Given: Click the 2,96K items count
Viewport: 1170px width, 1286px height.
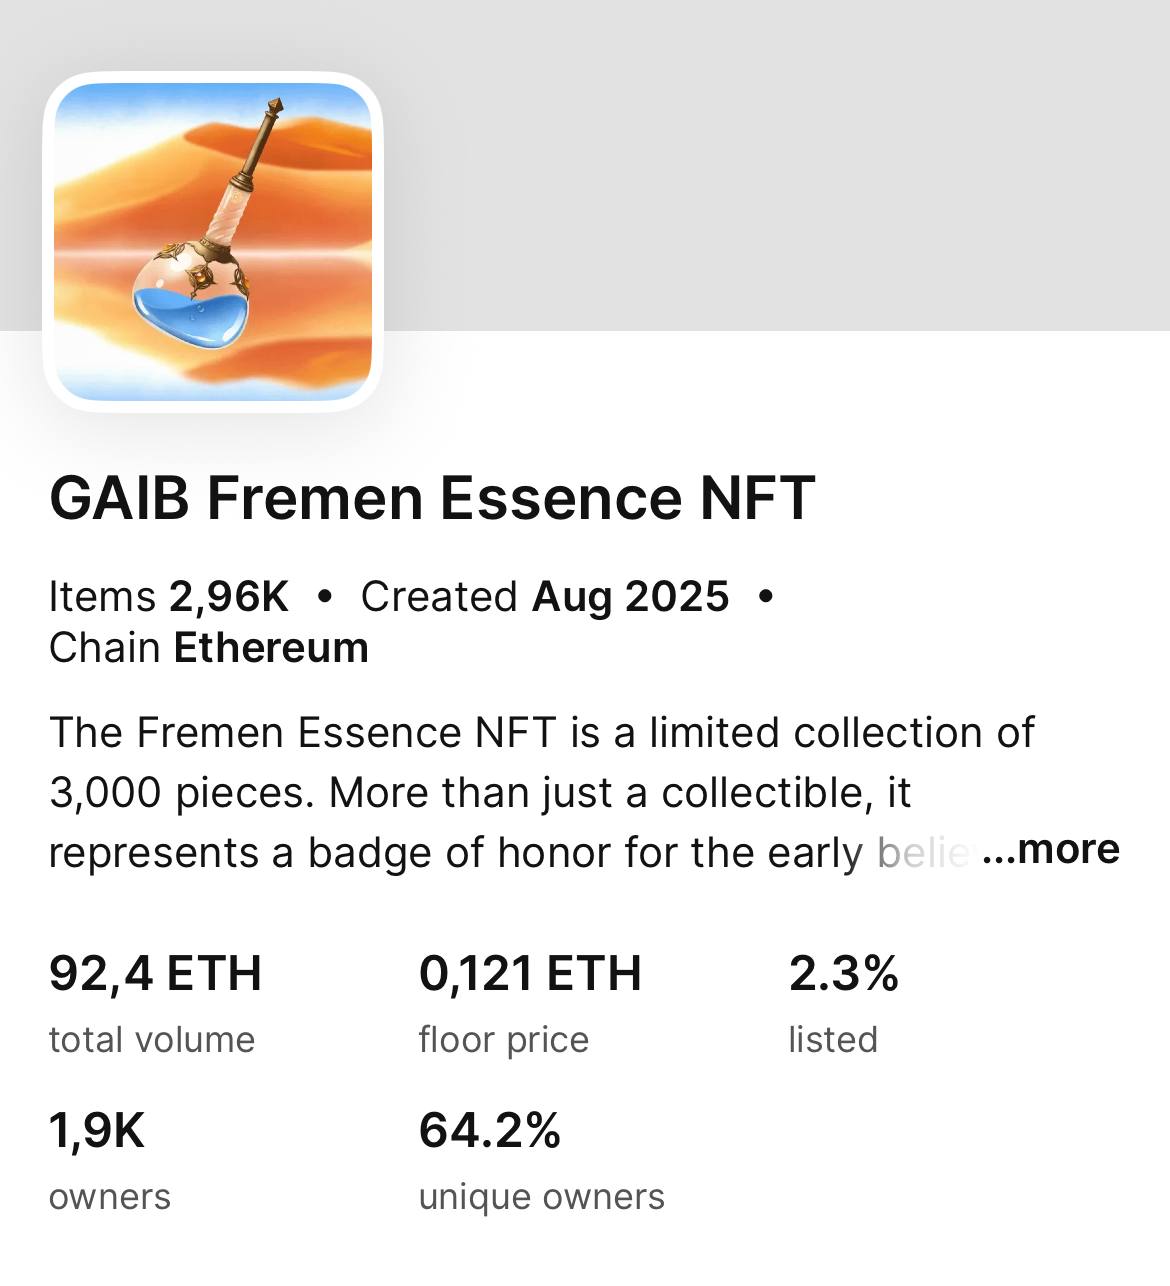Looking at the screenshot, I should pos(229,597).
